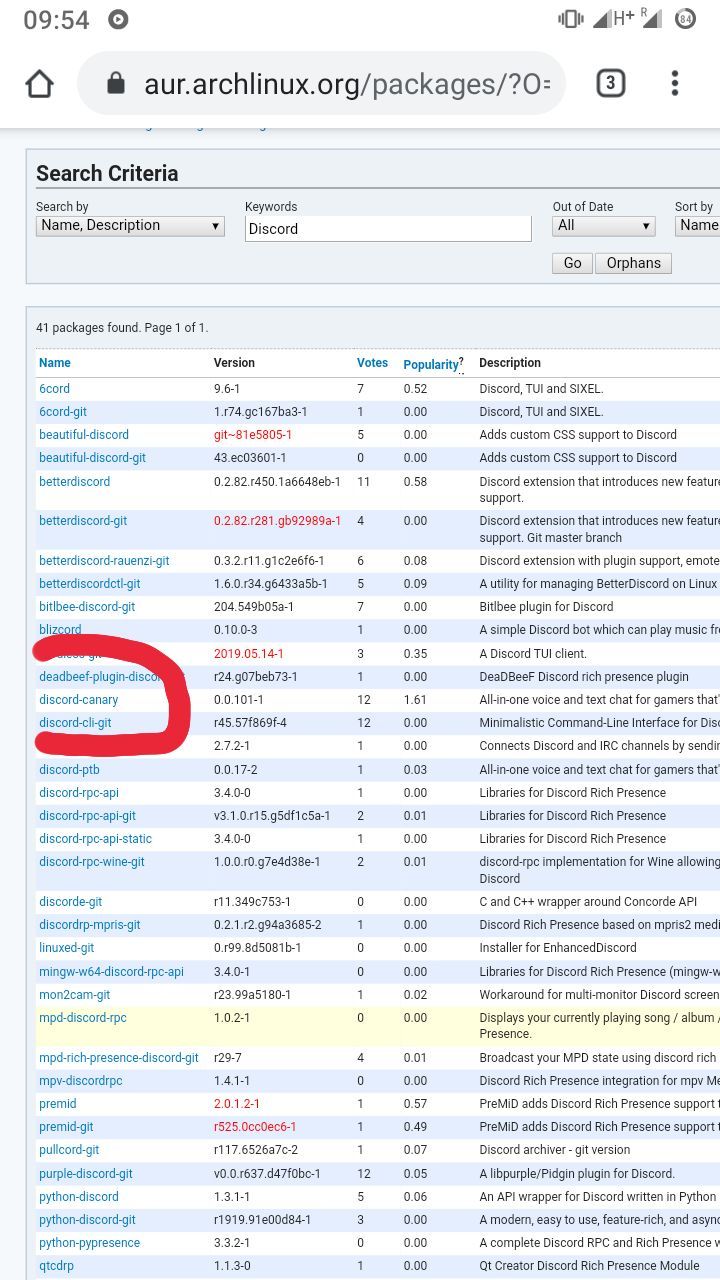Tap the browser home icon
This screenshot has height=1280, width=720.
point(39,84)
